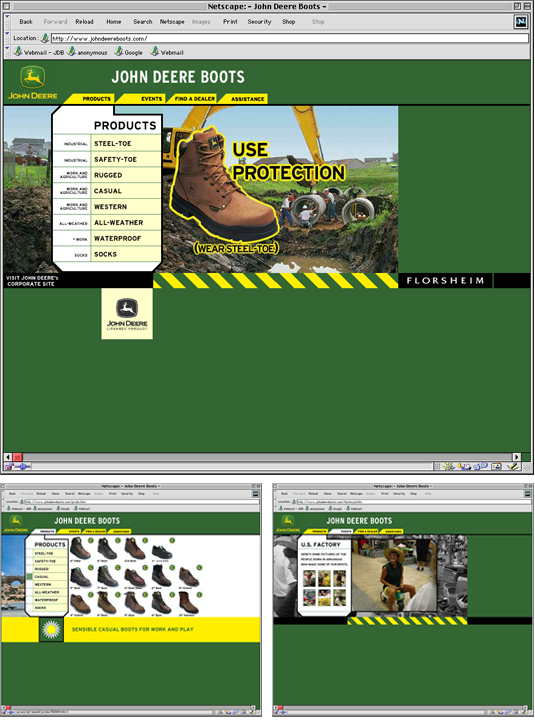Click the online connection plug icon in status bar

[23, 467]
